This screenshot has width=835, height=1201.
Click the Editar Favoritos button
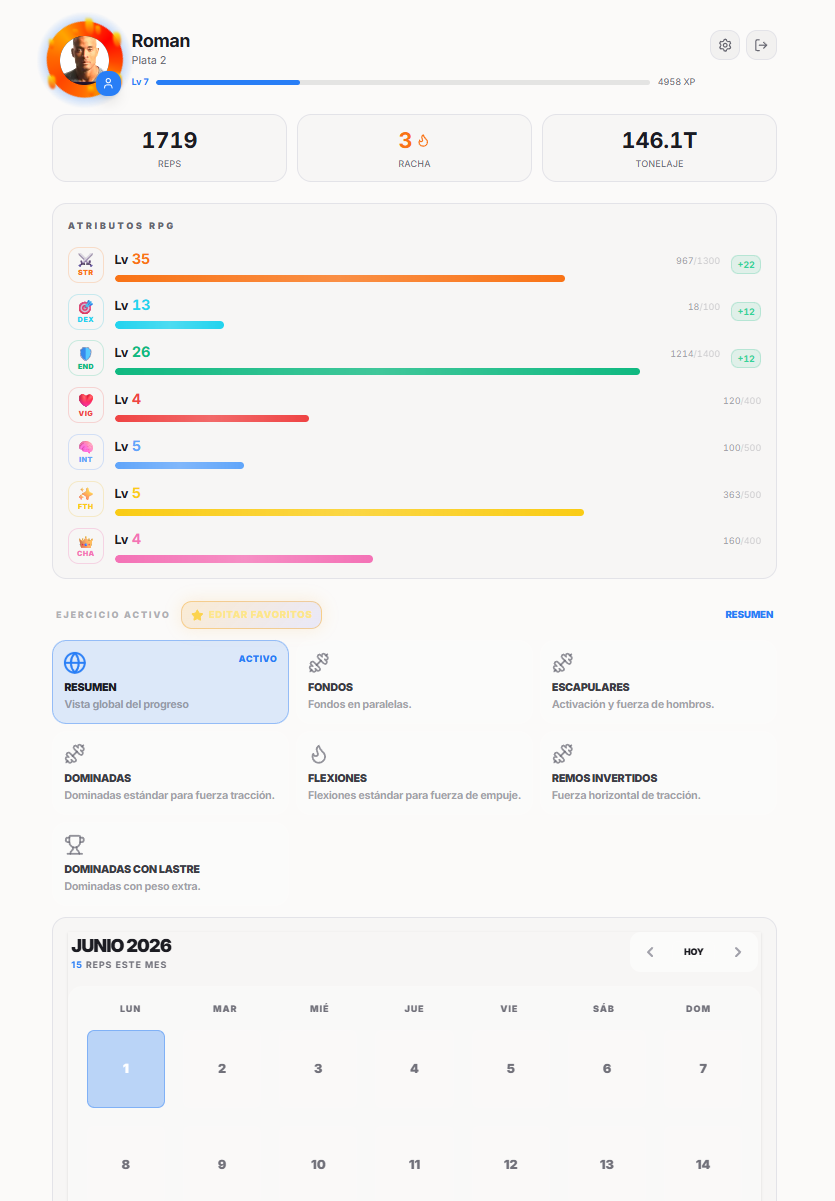pos(252,615)
